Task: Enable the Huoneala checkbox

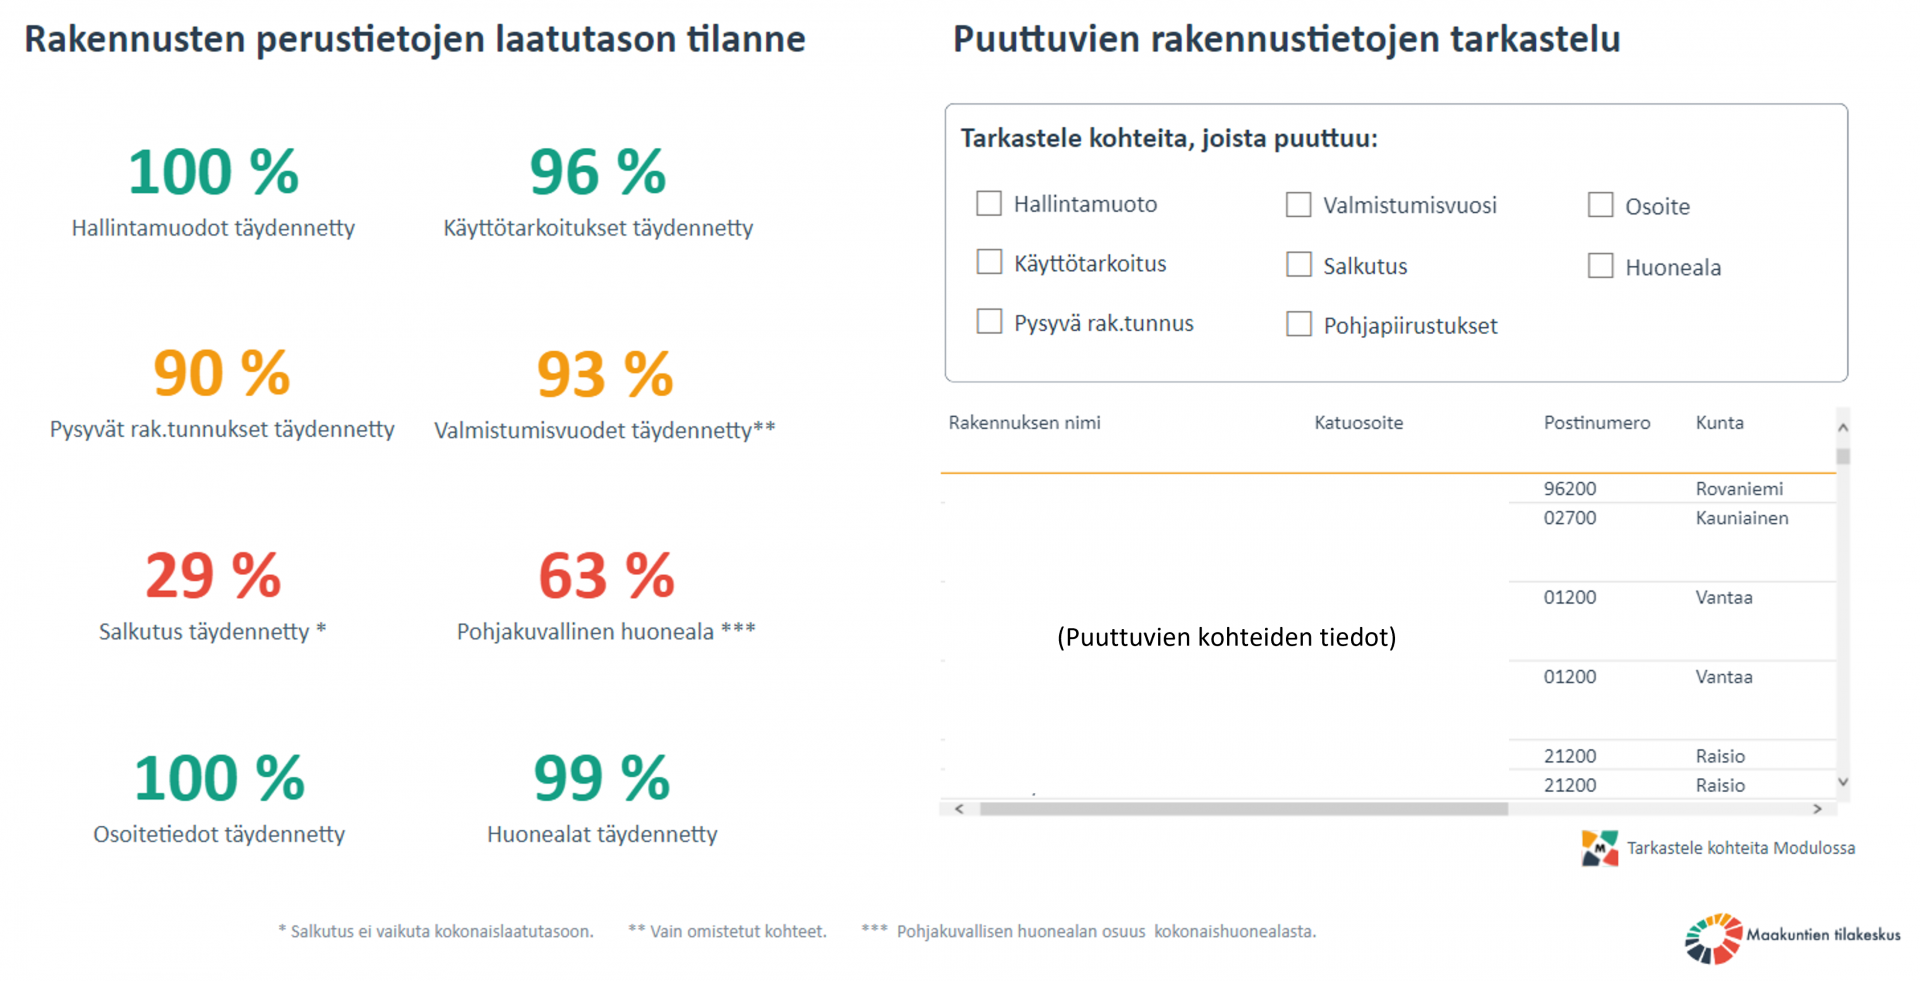Action: coord(1602,265)
